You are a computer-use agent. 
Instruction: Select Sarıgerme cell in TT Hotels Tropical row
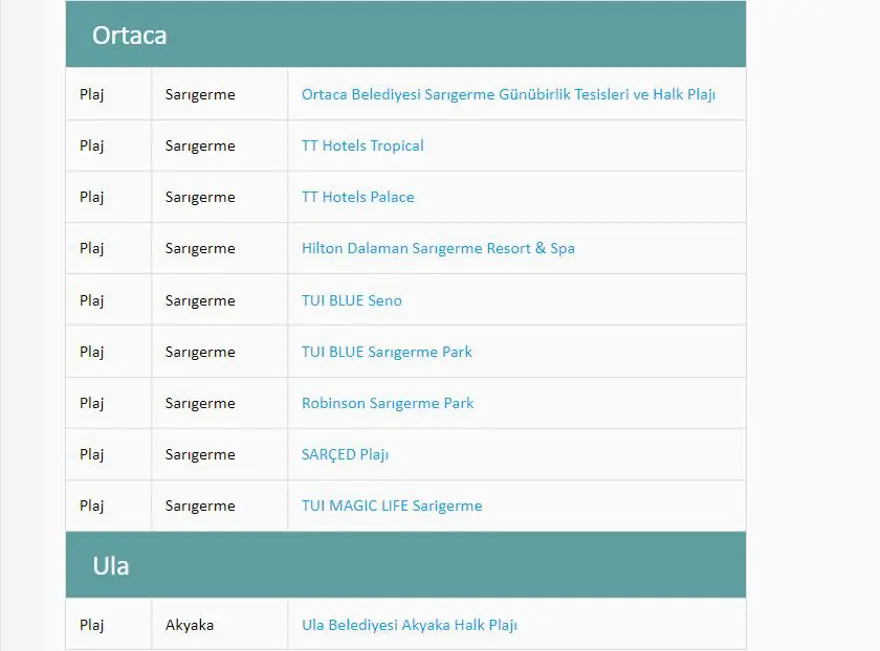pos(200,146)
